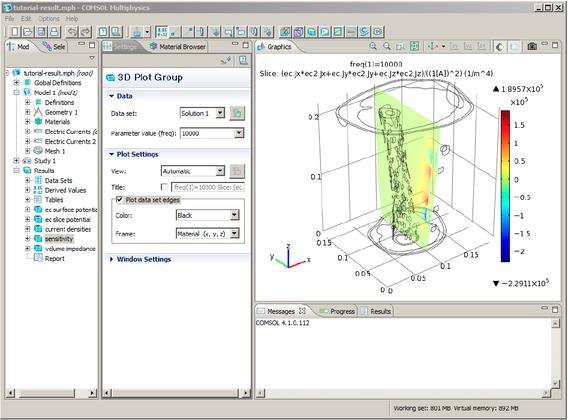The image size is (568, 420).
Task: Select the current densities node
Action: pos(68,229)
